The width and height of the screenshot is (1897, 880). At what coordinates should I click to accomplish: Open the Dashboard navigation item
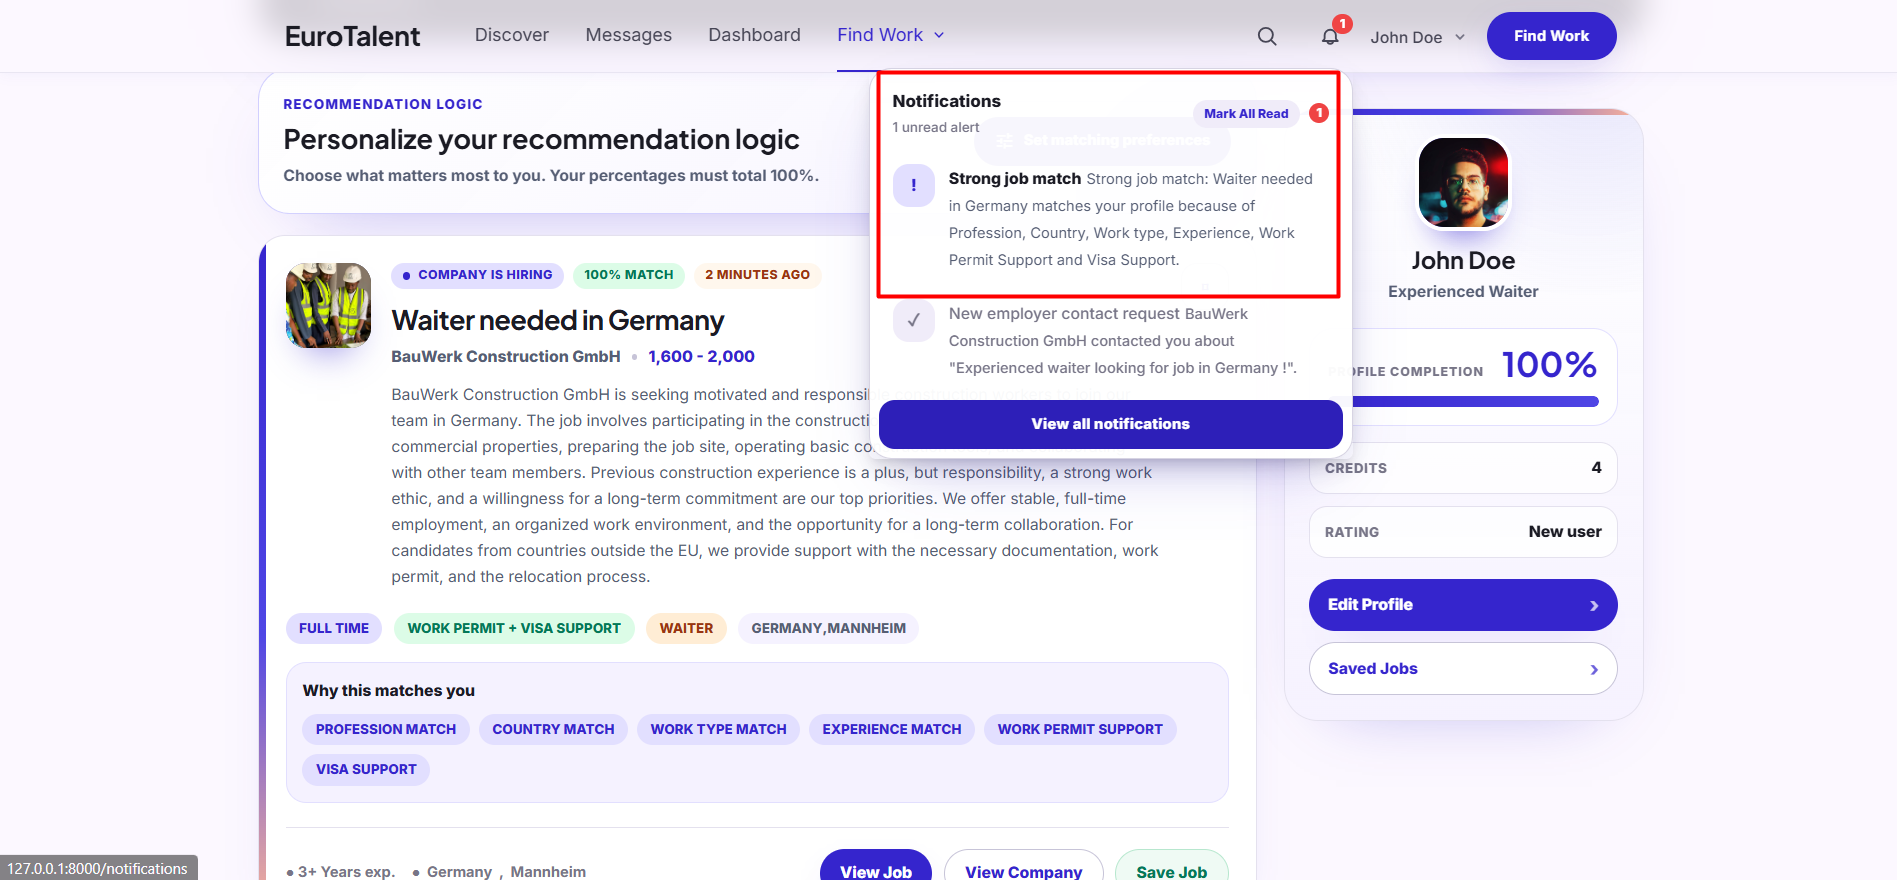[x=755, y=35]
